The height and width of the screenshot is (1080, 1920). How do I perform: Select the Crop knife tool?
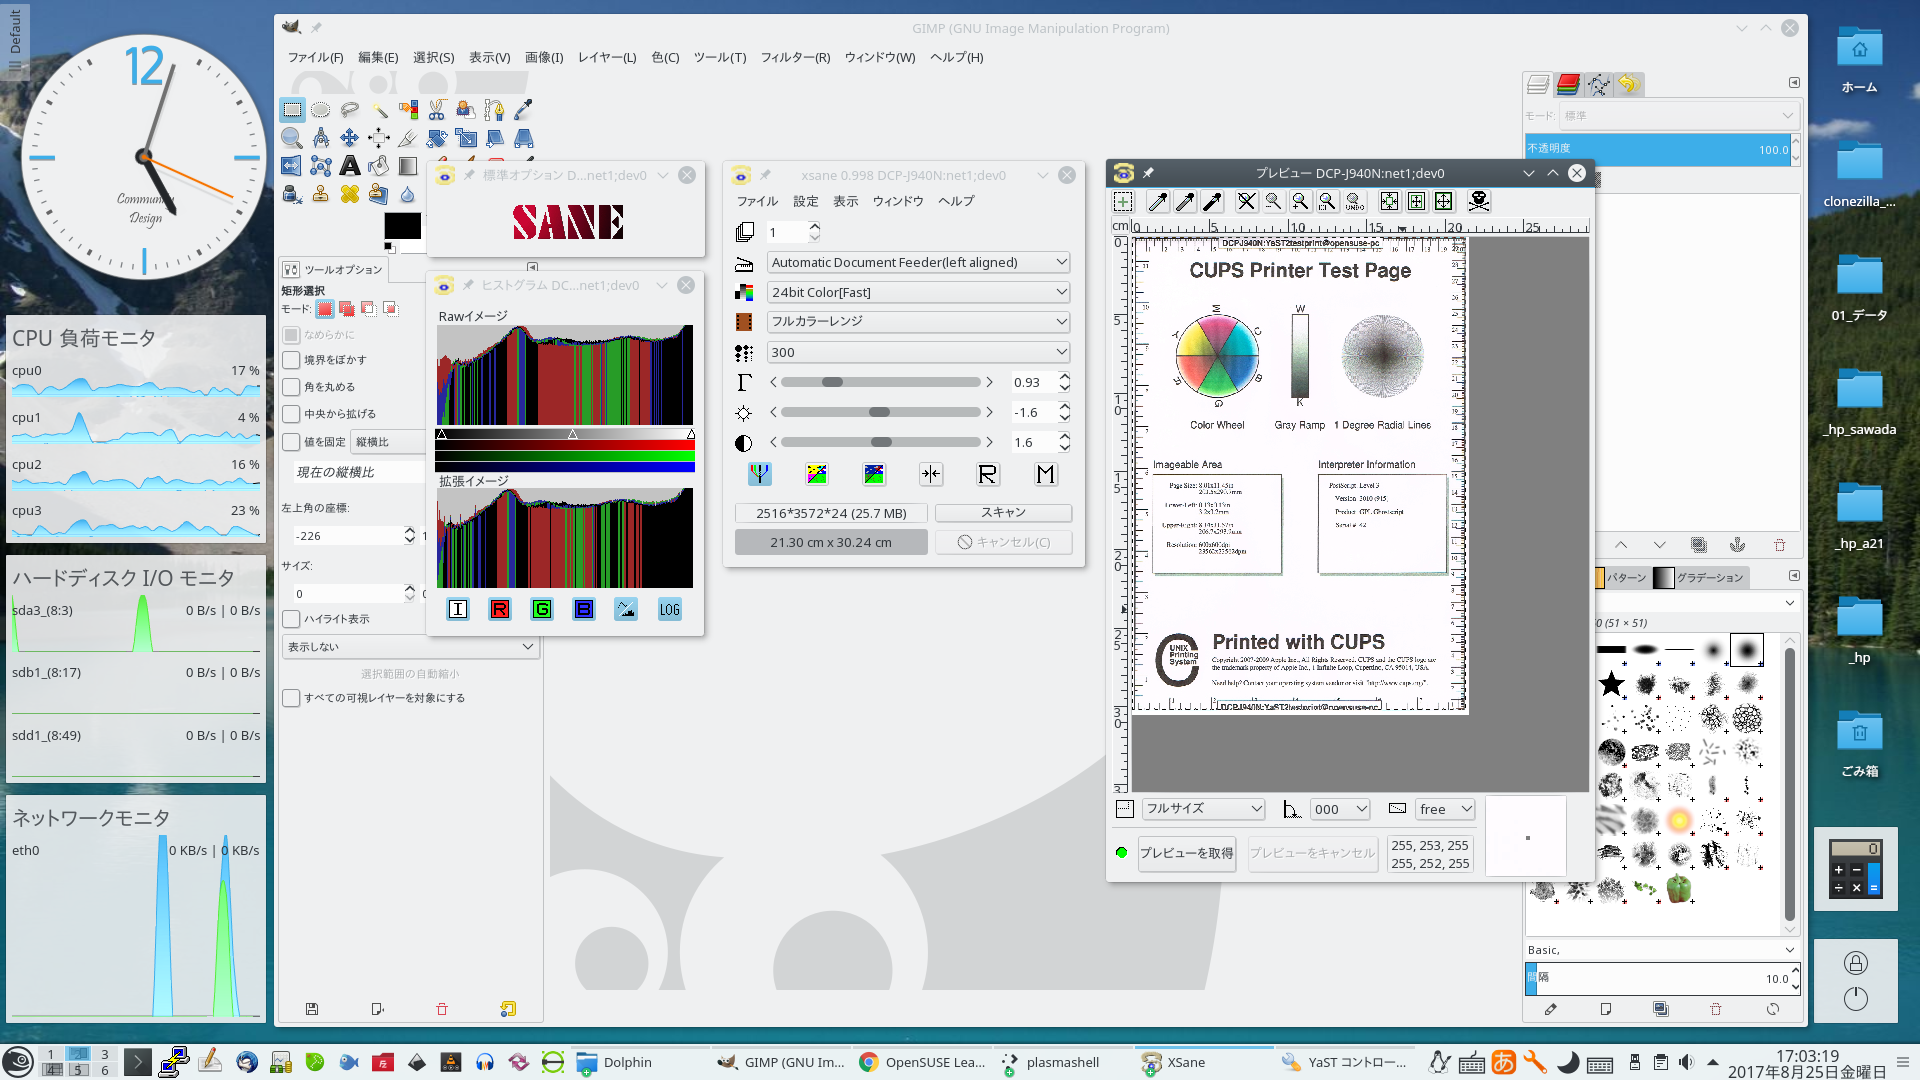[x=407, y=138]
